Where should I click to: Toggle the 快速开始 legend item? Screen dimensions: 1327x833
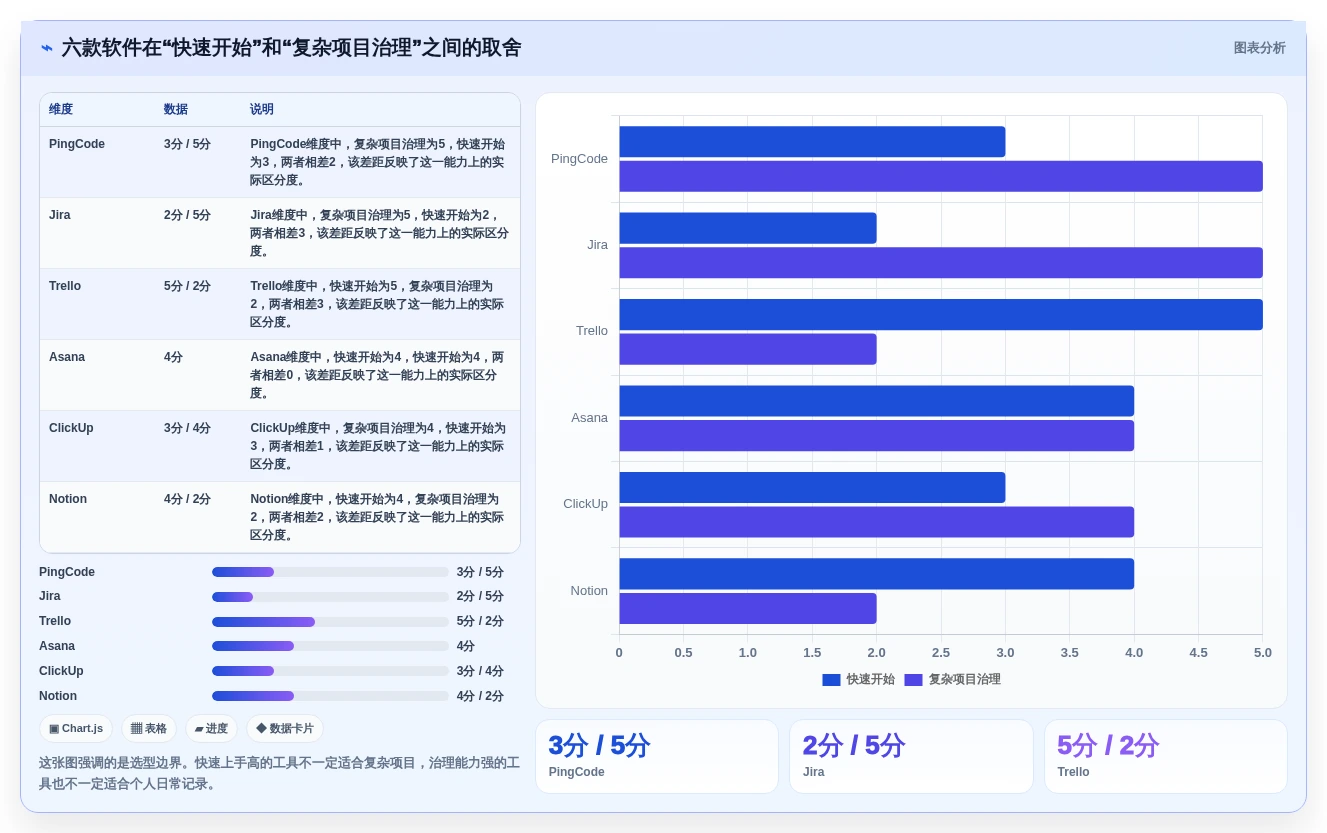858,679
